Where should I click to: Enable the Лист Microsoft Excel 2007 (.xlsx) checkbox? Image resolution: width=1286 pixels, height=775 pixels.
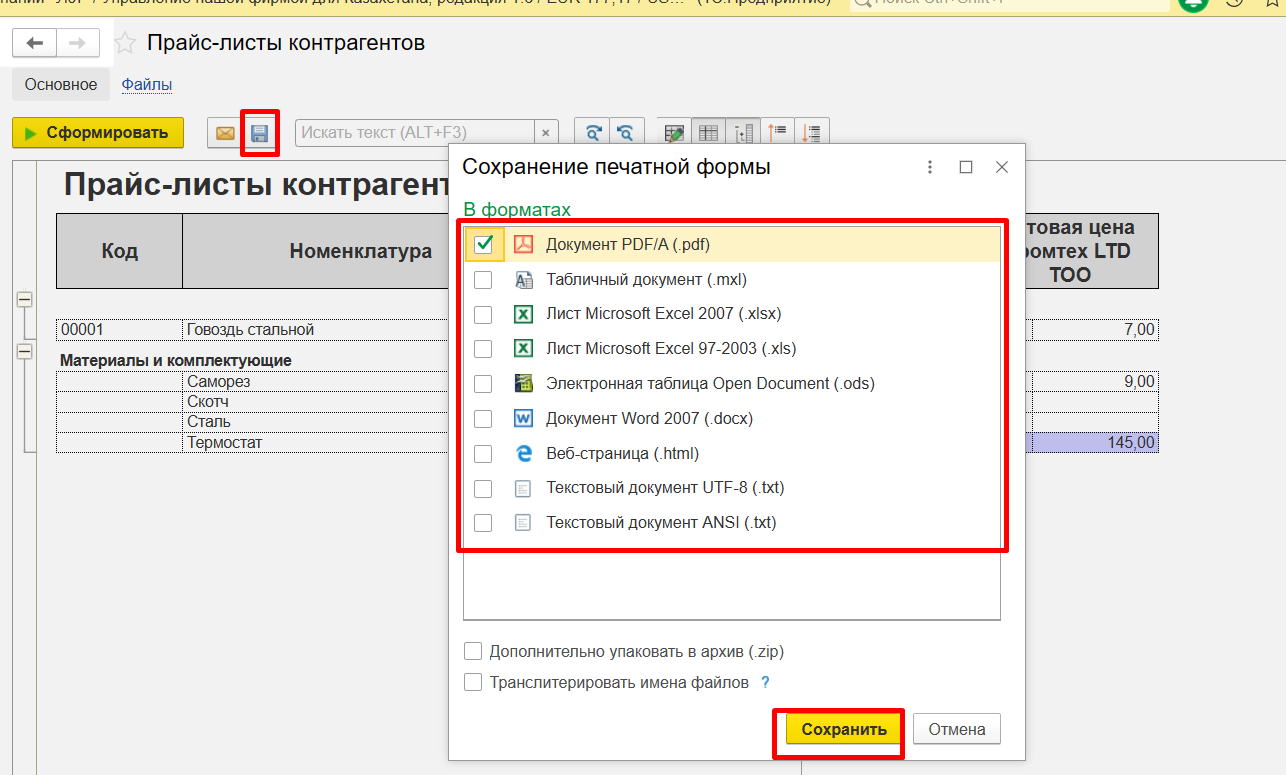[484, 314]
